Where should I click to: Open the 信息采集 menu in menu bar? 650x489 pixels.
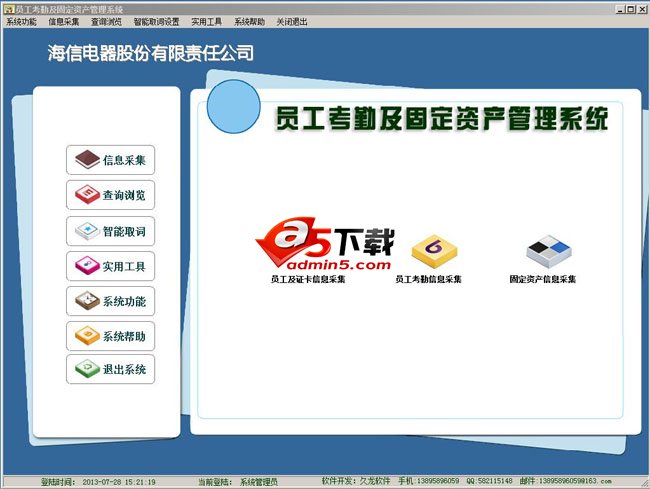point(63,22)
